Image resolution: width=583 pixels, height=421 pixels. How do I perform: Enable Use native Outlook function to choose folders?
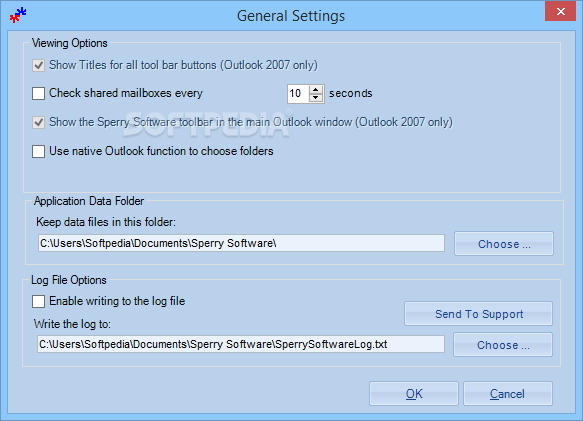(38, 151)
